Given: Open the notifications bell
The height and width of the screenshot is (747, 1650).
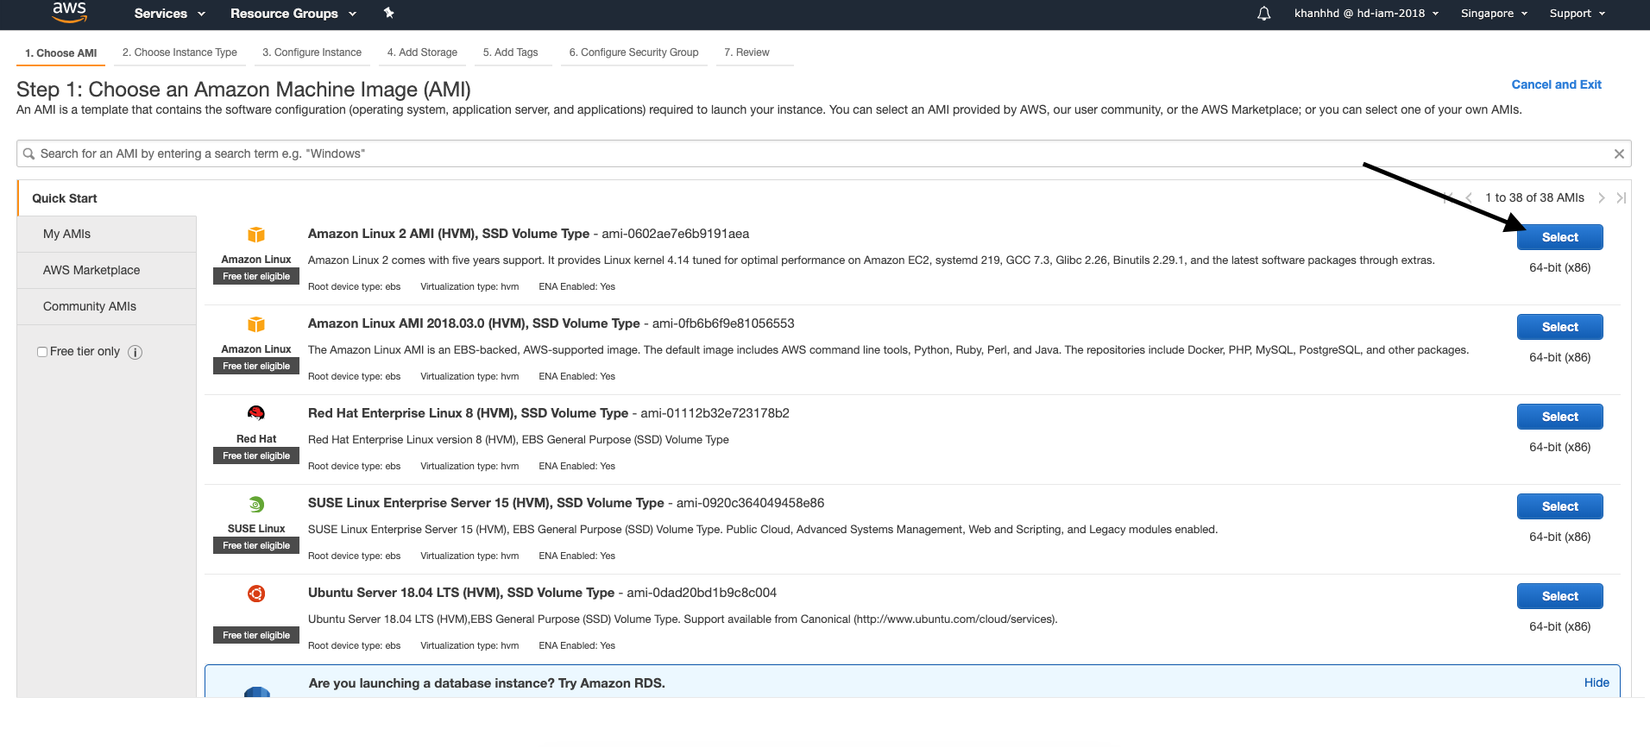Looking at the screenshot, I should click(1264, 13).
